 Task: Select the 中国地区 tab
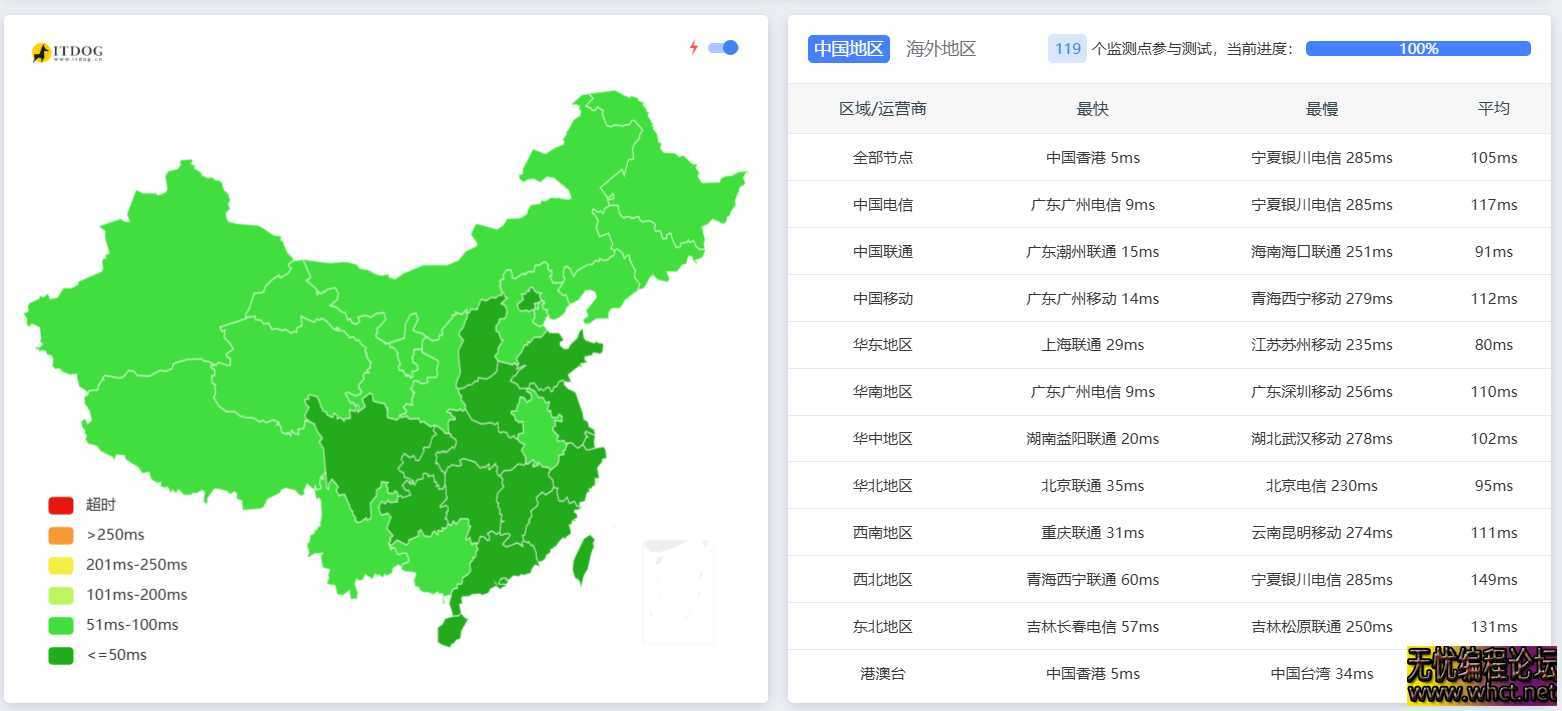(848, 49)
